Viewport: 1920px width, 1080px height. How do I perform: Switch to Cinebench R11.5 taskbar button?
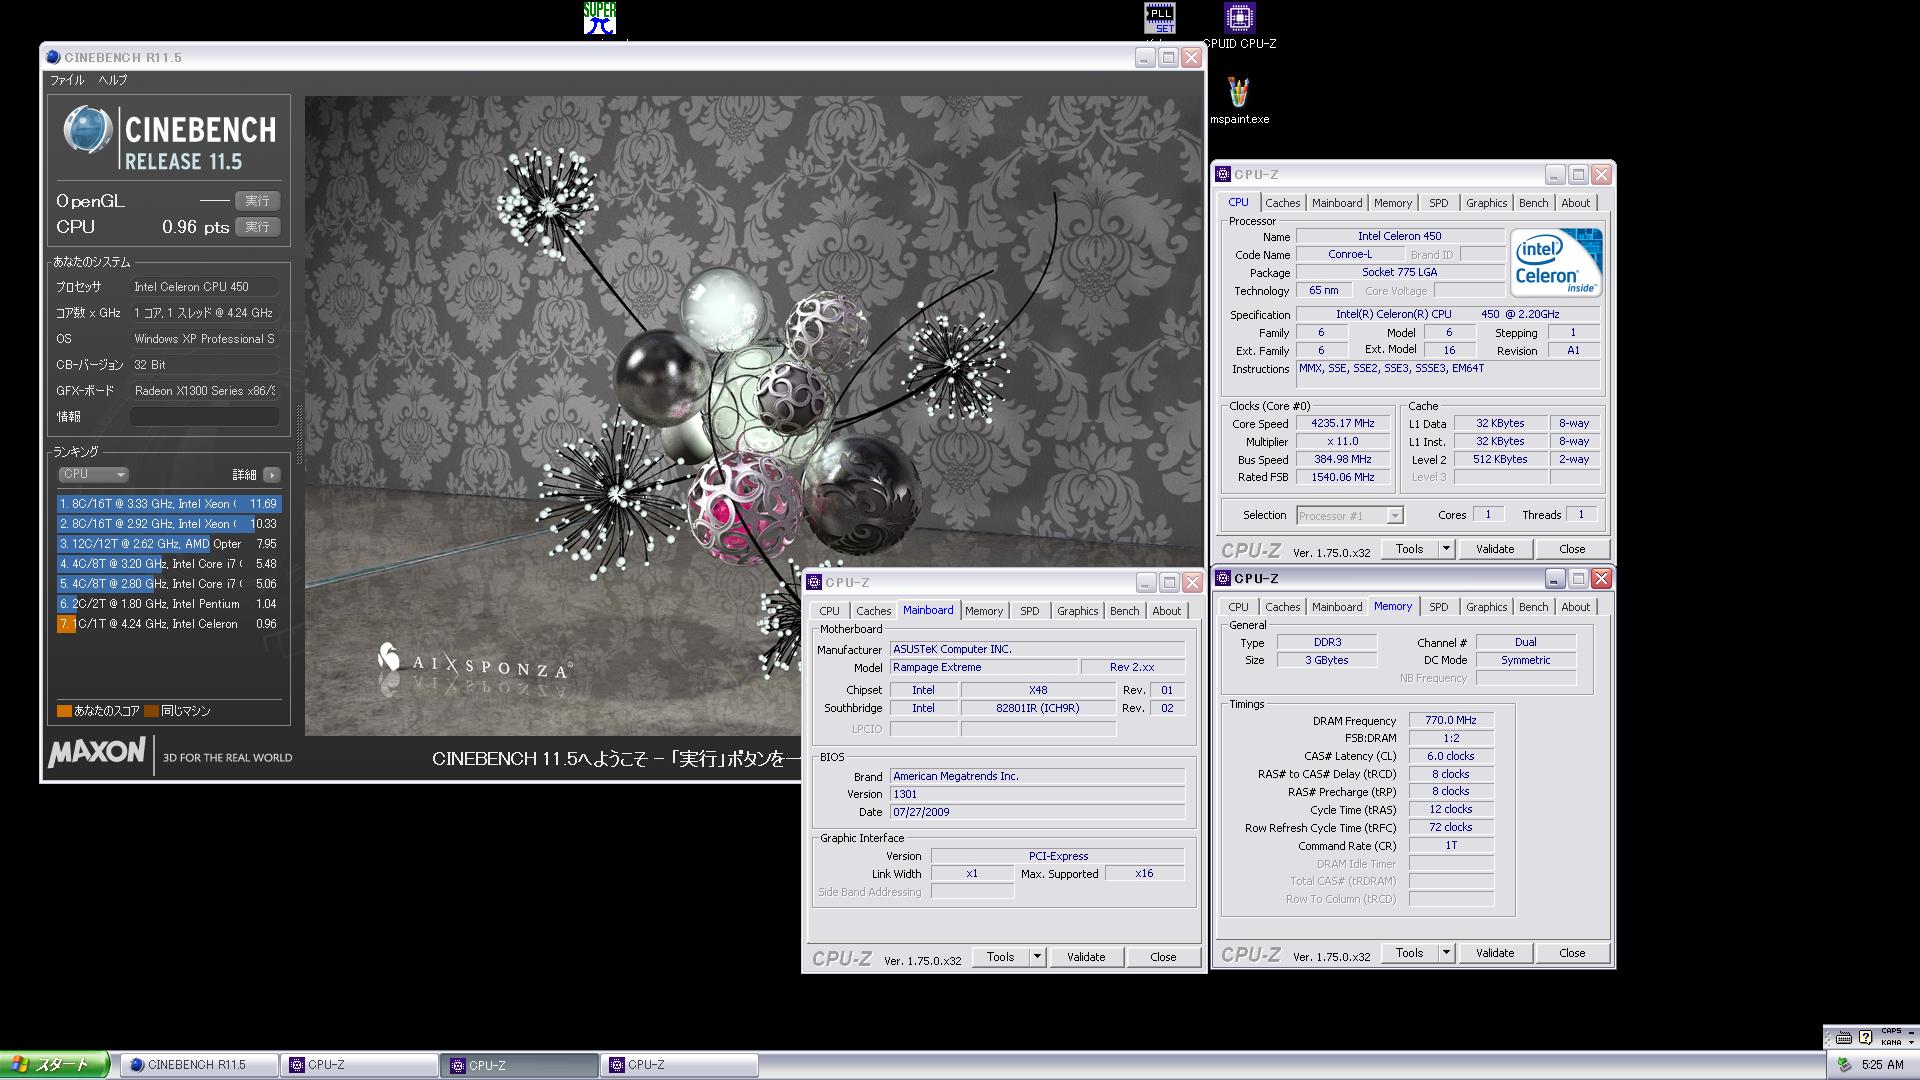[x=198, y=1065]
